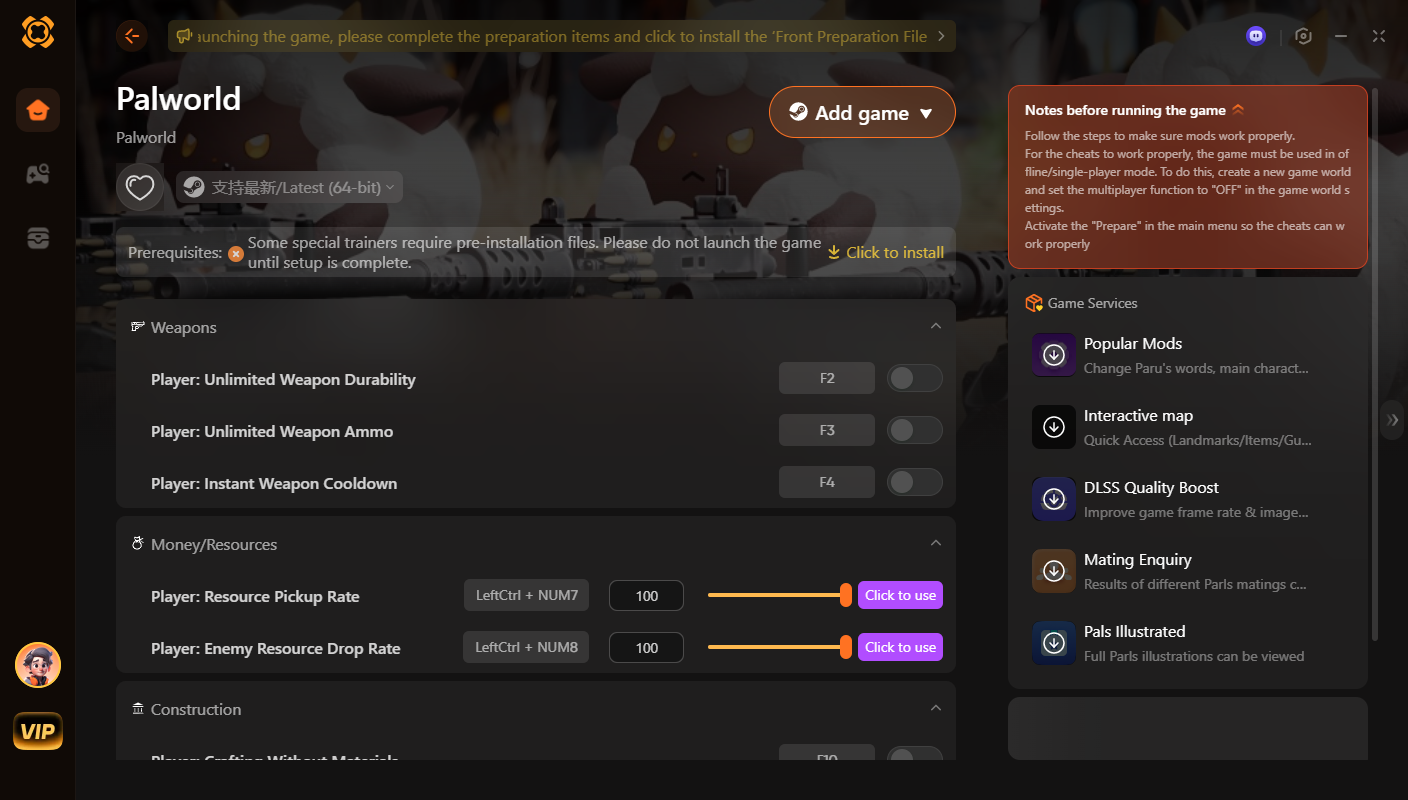The height and width of the screenshot is (800, 1408).
Task: Change LeftCtrl + NUM7 hotkey
Action: (527, 595)
